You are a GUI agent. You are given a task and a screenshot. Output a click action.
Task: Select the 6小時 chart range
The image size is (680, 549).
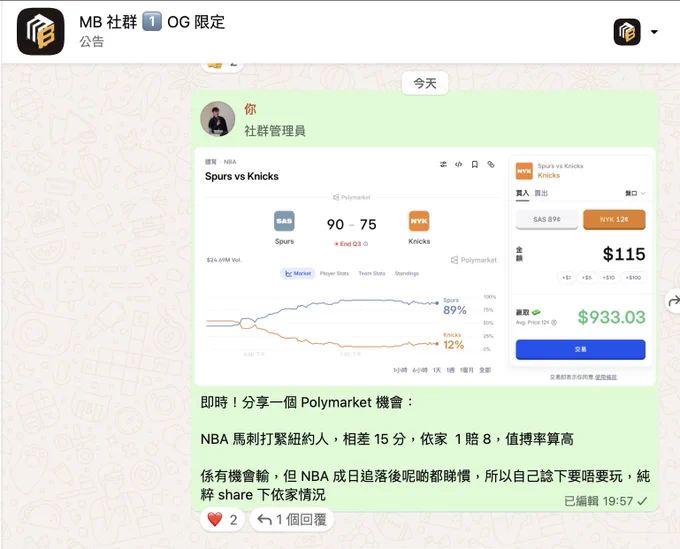(x=420, y=370)
